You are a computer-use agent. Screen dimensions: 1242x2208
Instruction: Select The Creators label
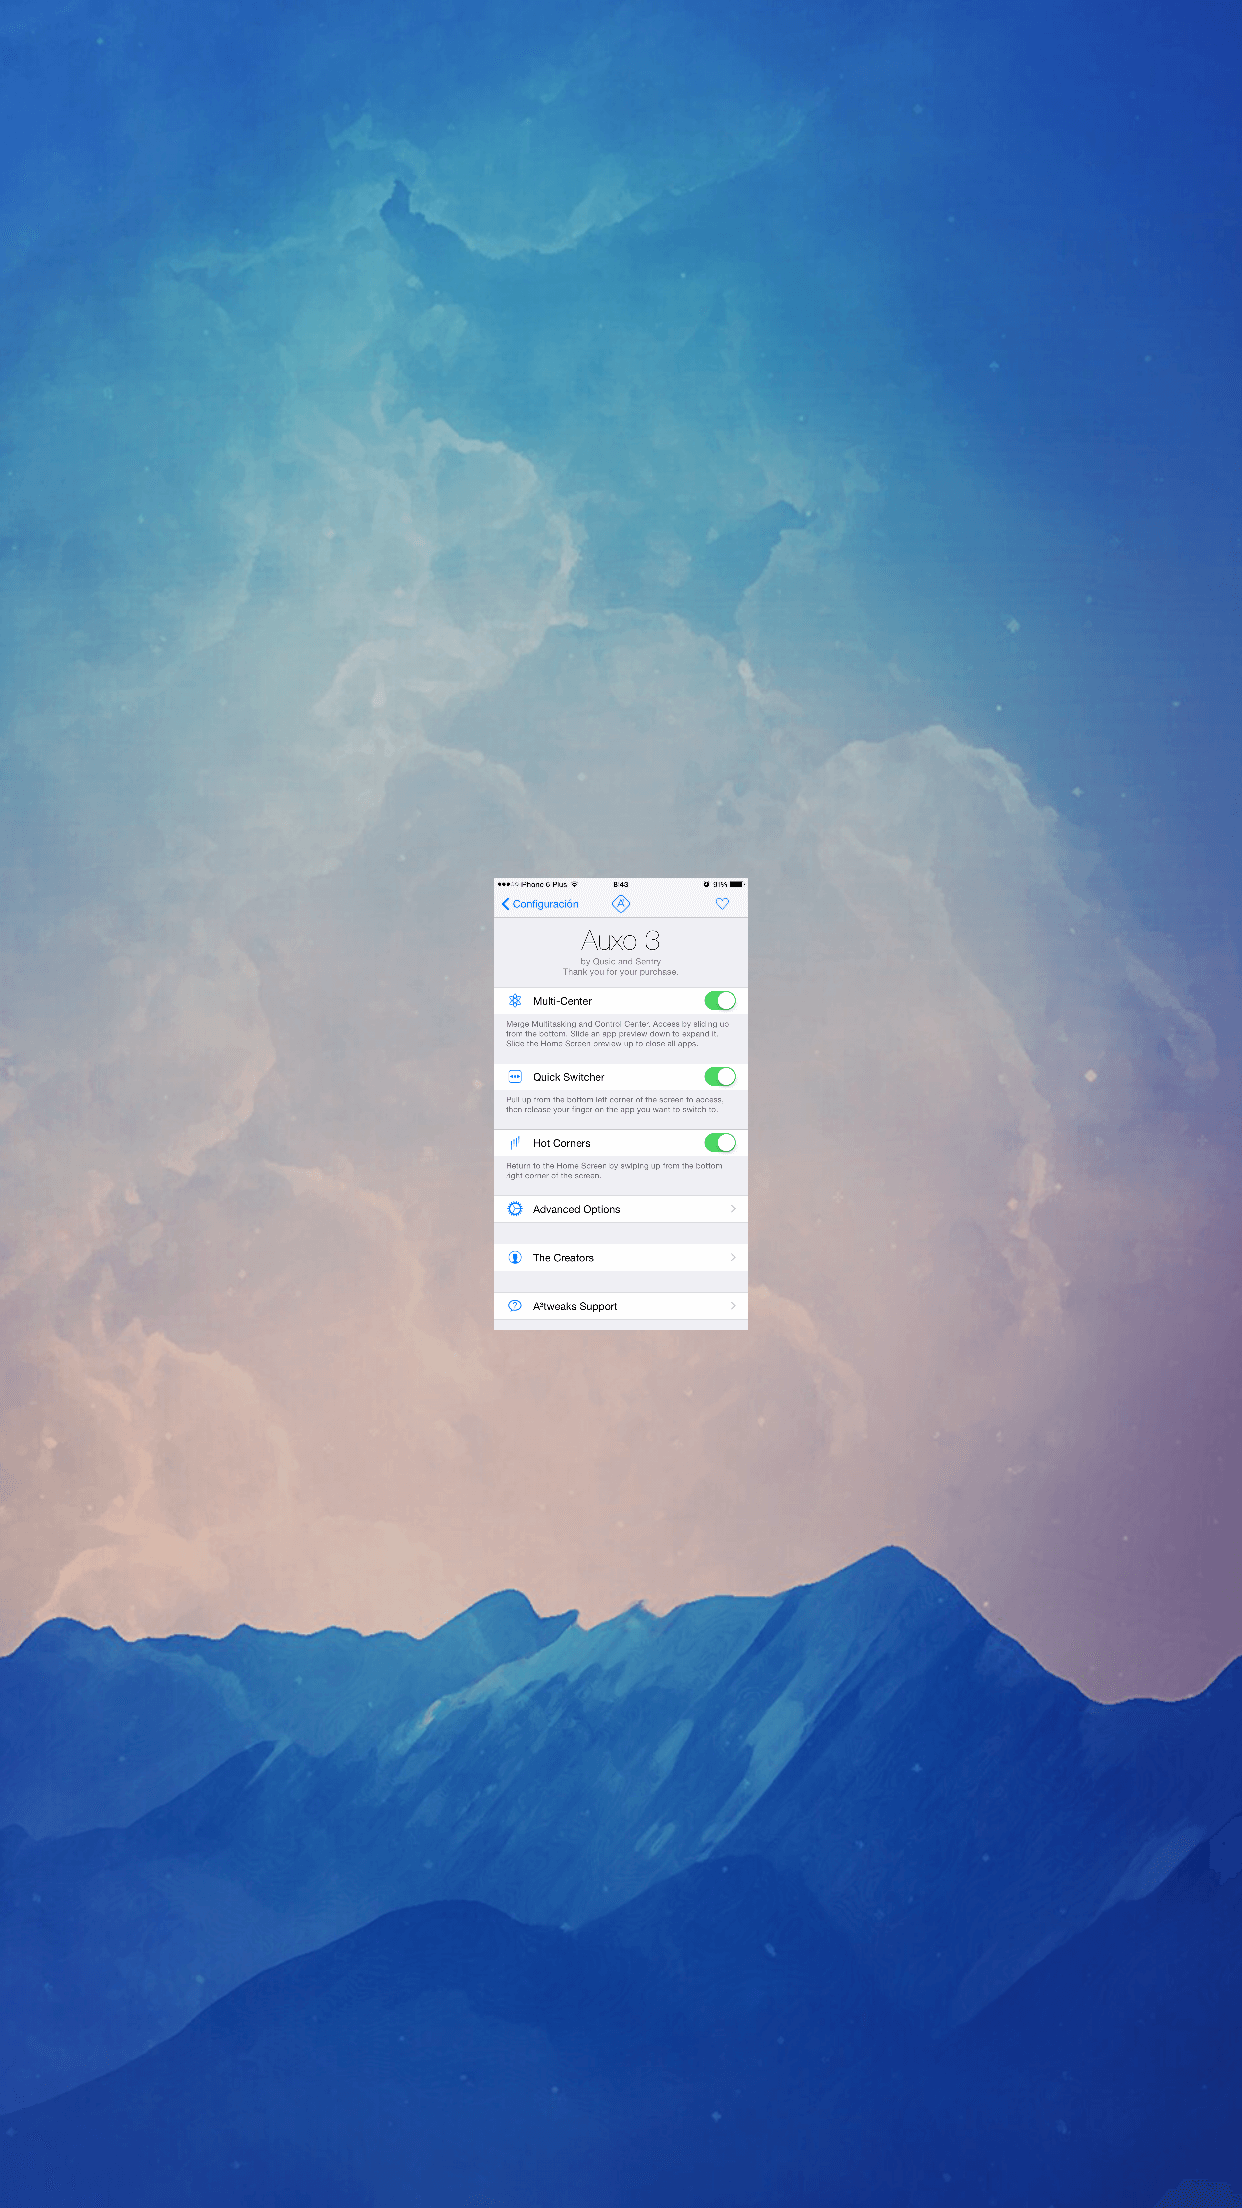(x=563, y=1258)
